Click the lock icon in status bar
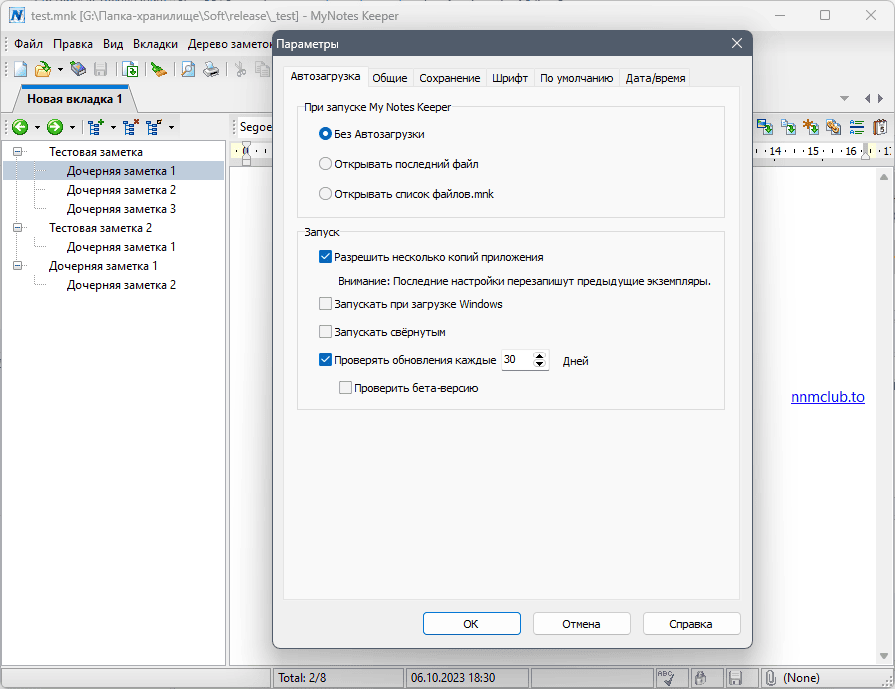The height and width of the screenshot is (689, 895). coord(700,678)
